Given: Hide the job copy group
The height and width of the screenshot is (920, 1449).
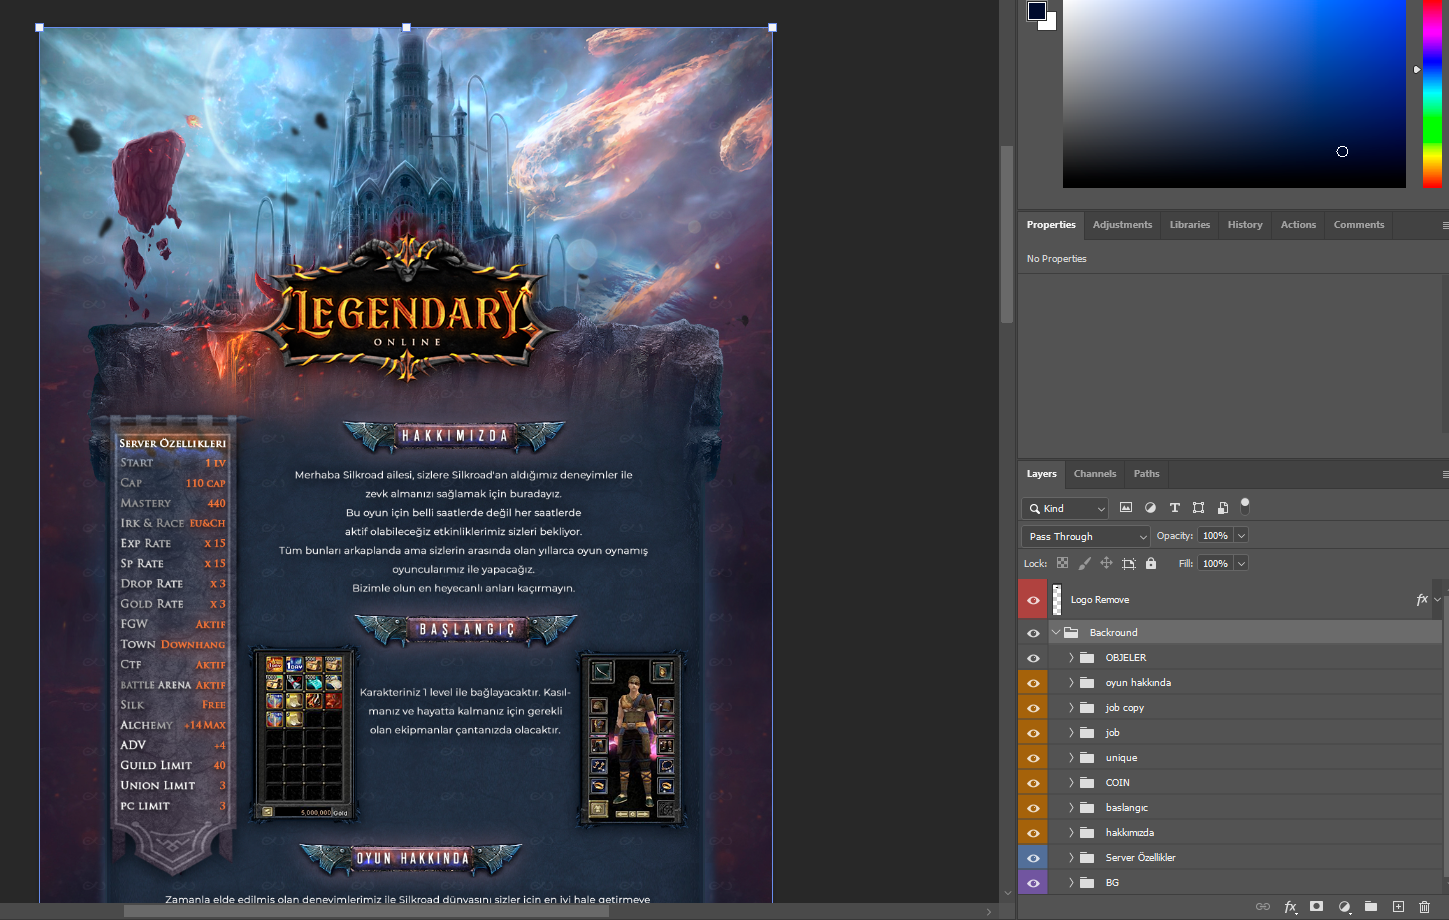Looking at the screenshot, I should coord(1033,708).
